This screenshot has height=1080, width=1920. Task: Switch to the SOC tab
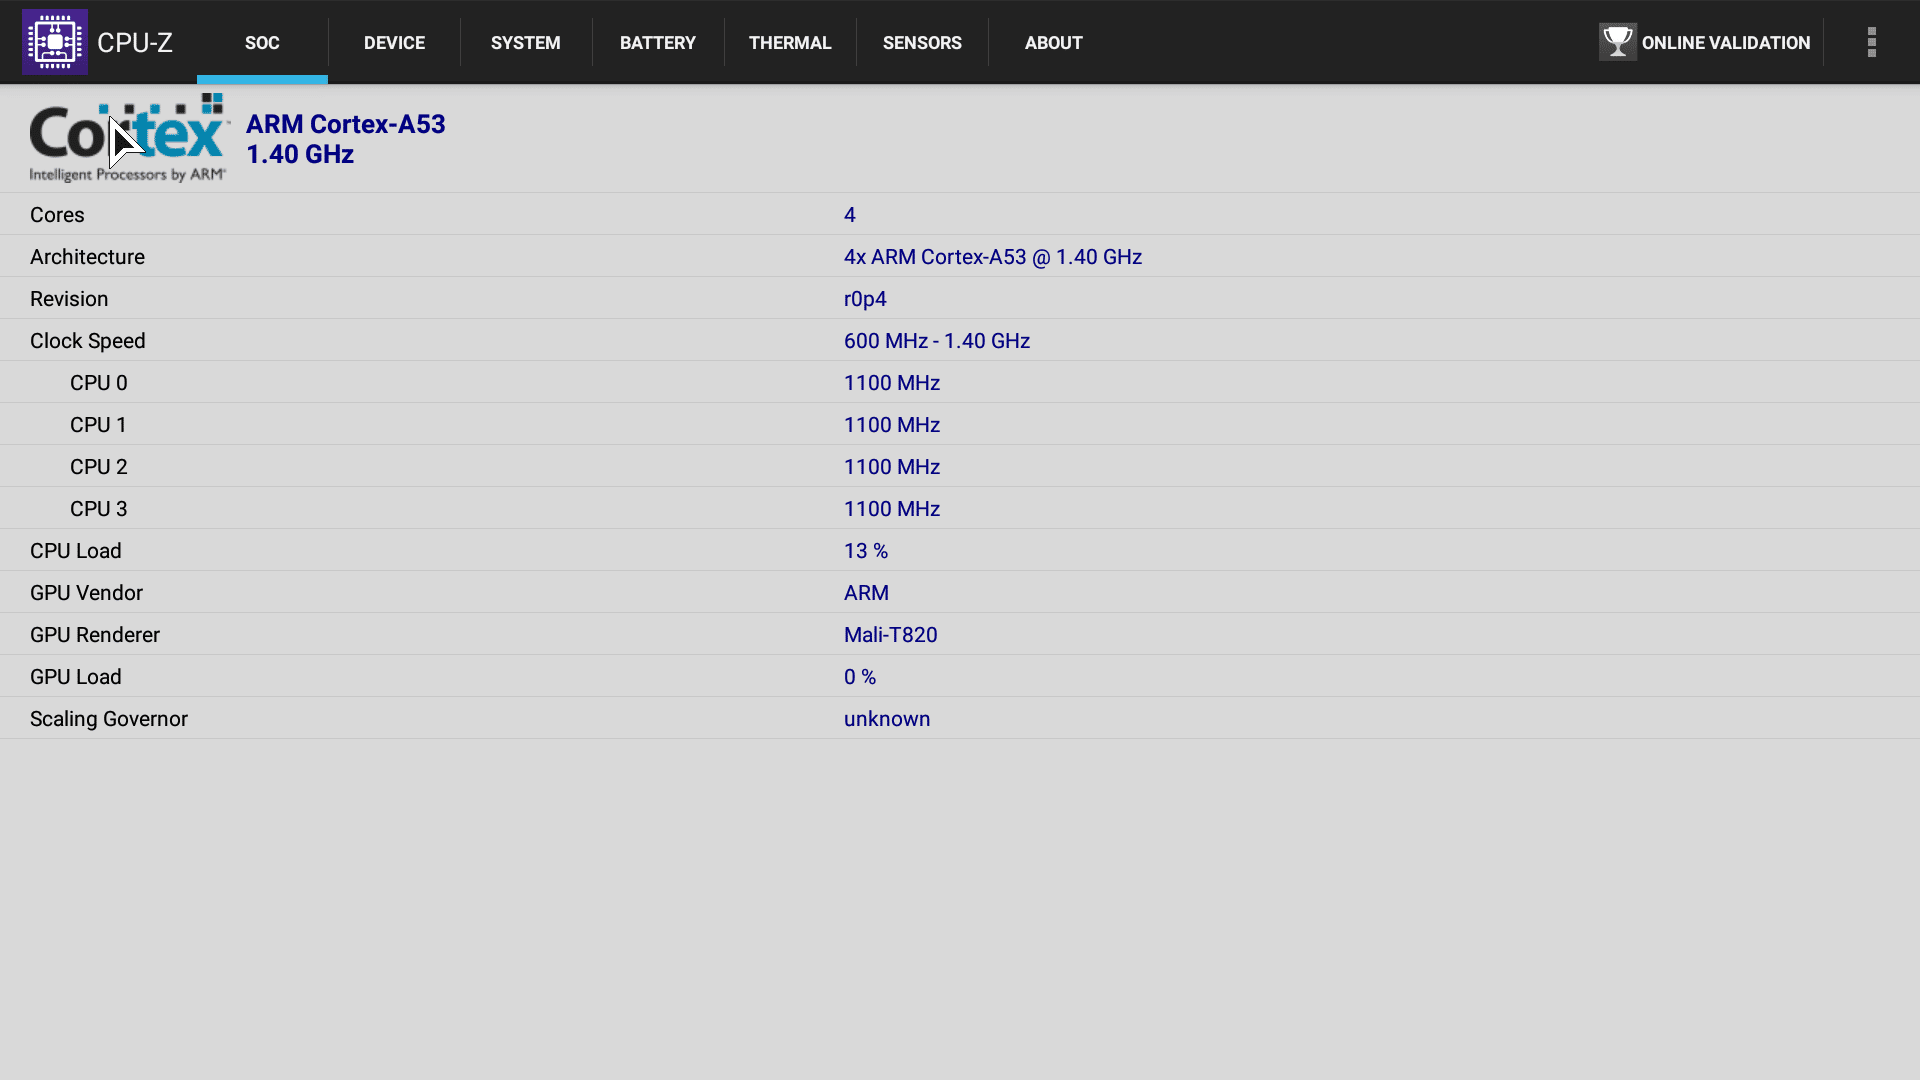pyautogui.click(x=262, y=43)
